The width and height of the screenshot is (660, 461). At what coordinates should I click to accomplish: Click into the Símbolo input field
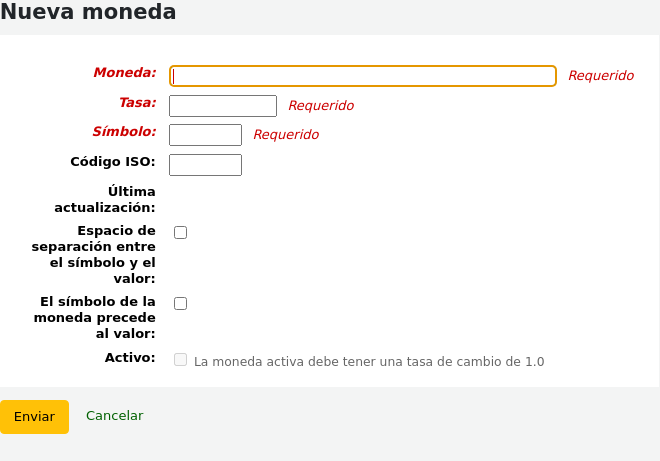[x=205, y=135]
